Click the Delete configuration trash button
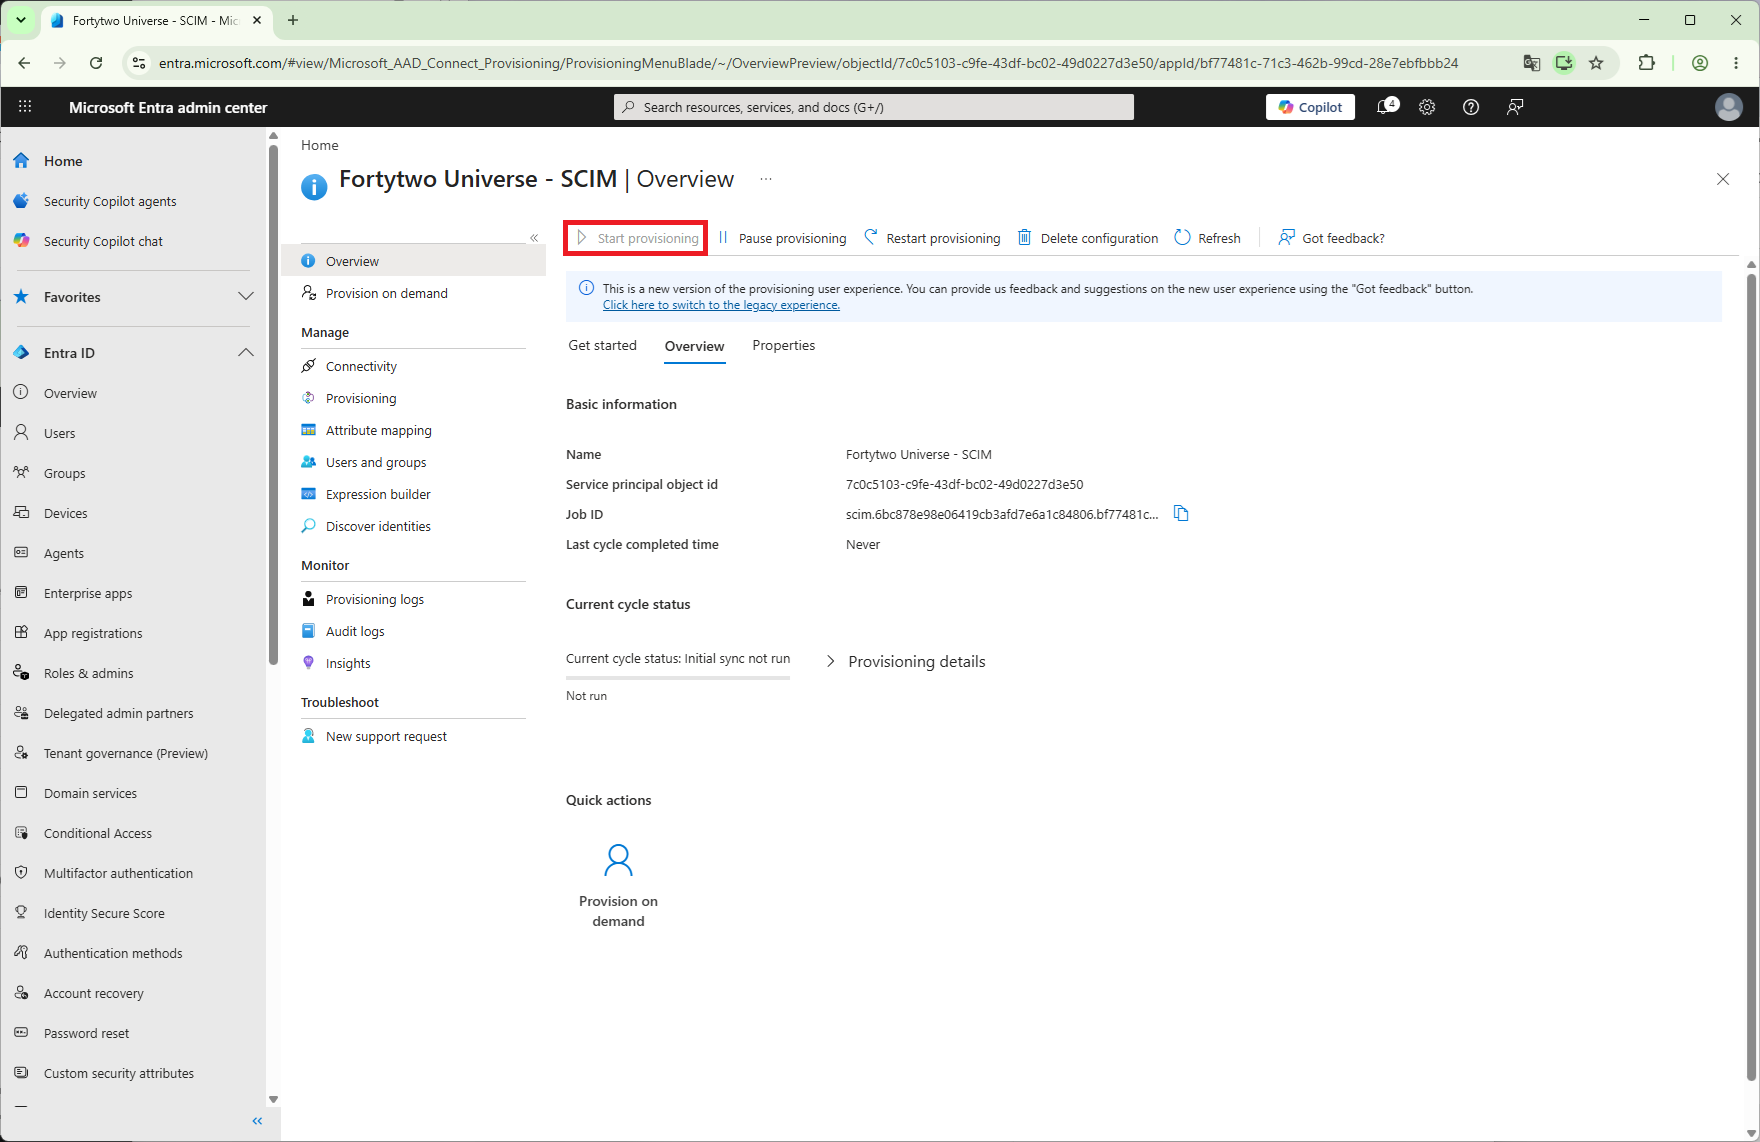Image resolution: width=1760 pixels, height=1142 pixels. coord(1088,238)
